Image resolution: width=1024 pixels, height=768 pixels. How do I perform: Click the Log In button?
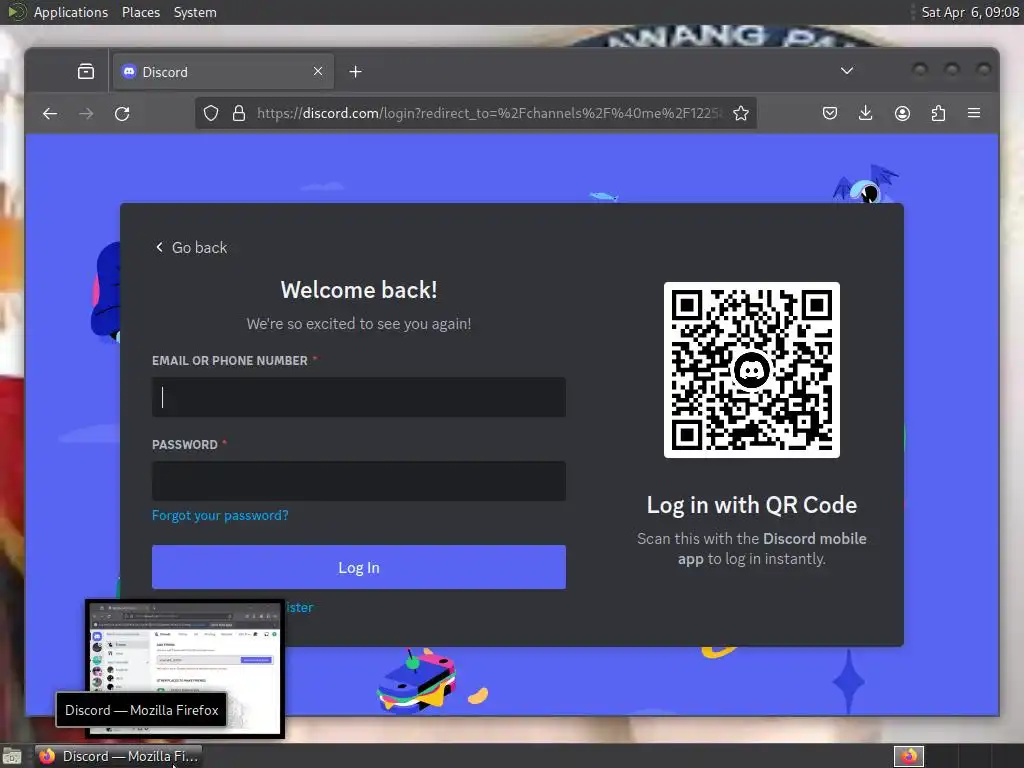click(x=359, y=568)
